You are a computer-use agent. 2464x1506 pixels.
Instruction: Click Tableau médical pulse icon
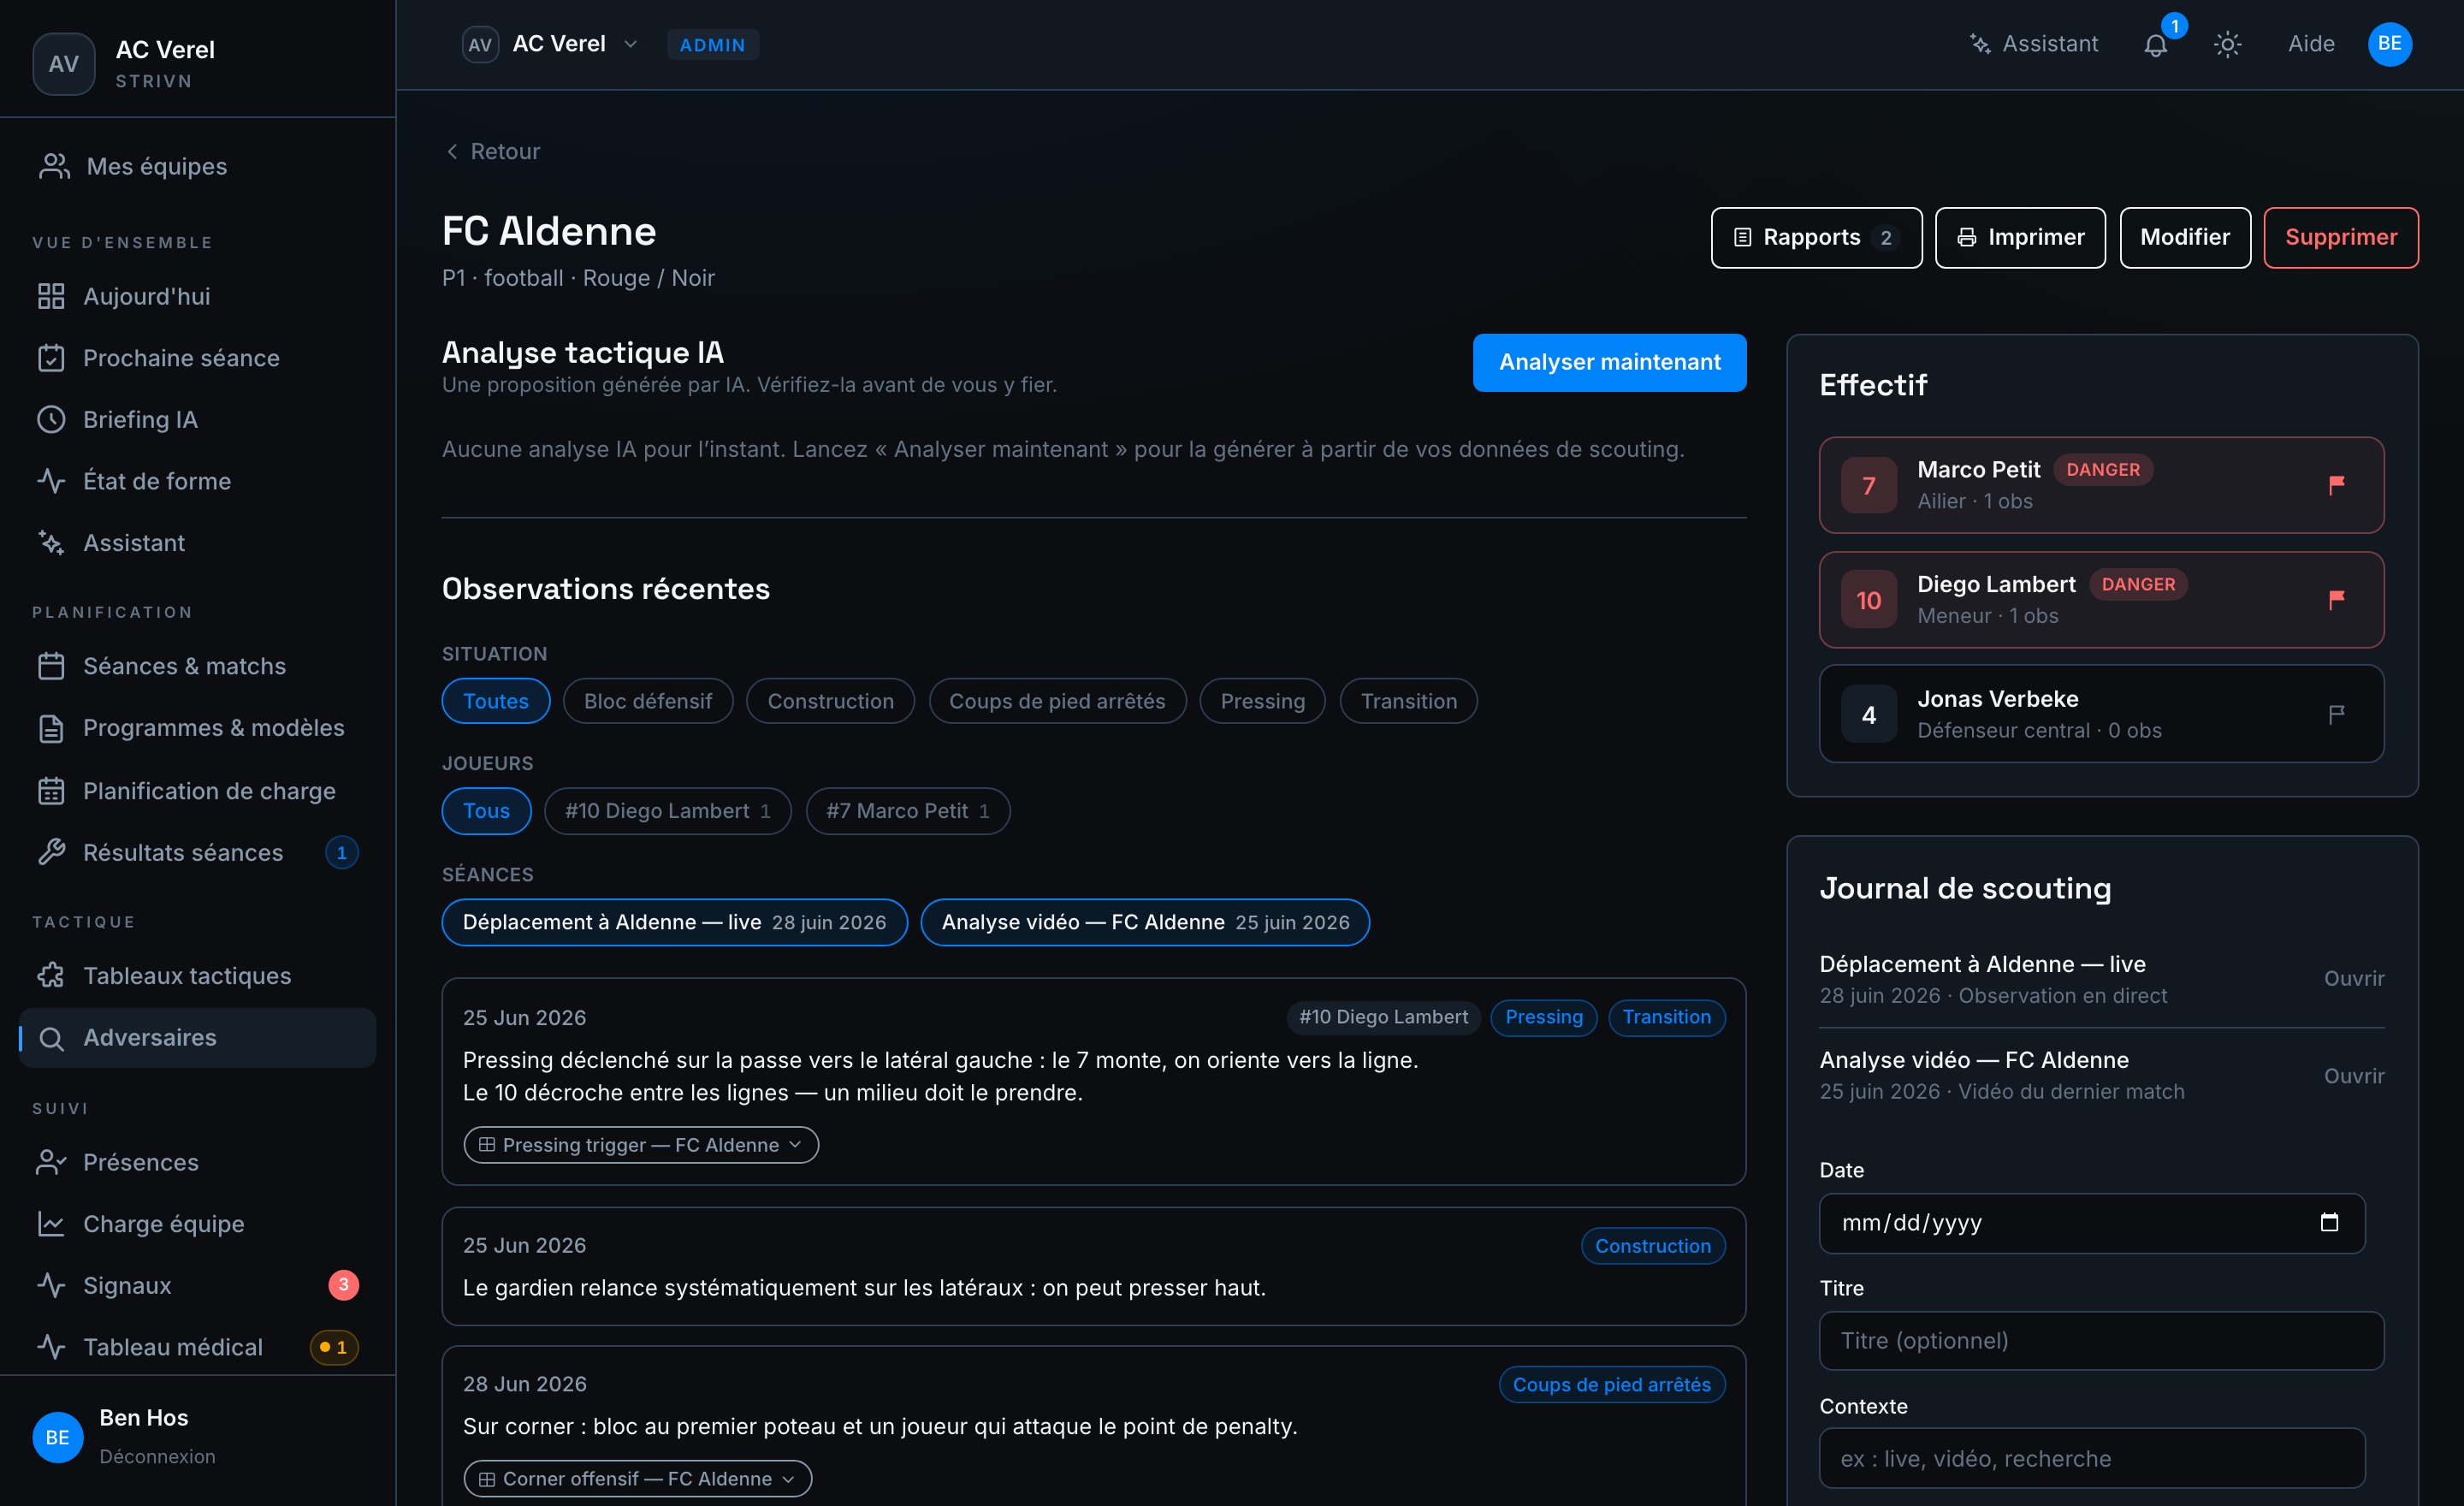(51, 1347)
